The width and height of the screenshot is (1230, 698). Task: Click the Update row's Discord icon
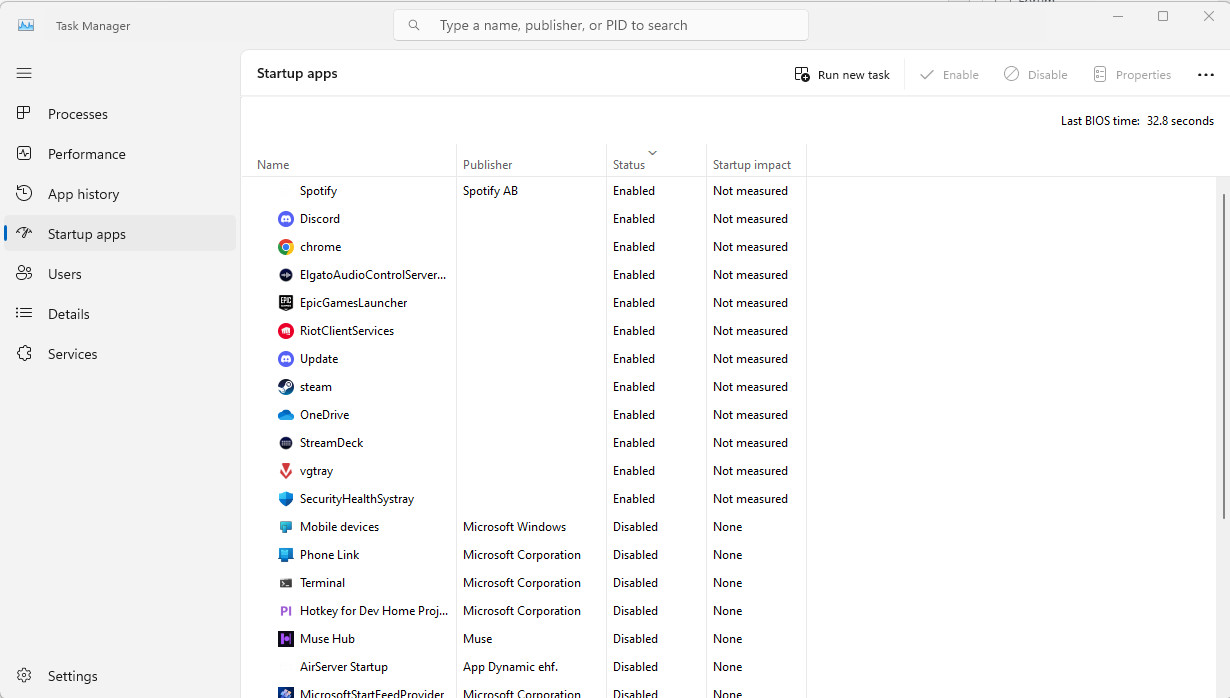[x=286, y=359]
